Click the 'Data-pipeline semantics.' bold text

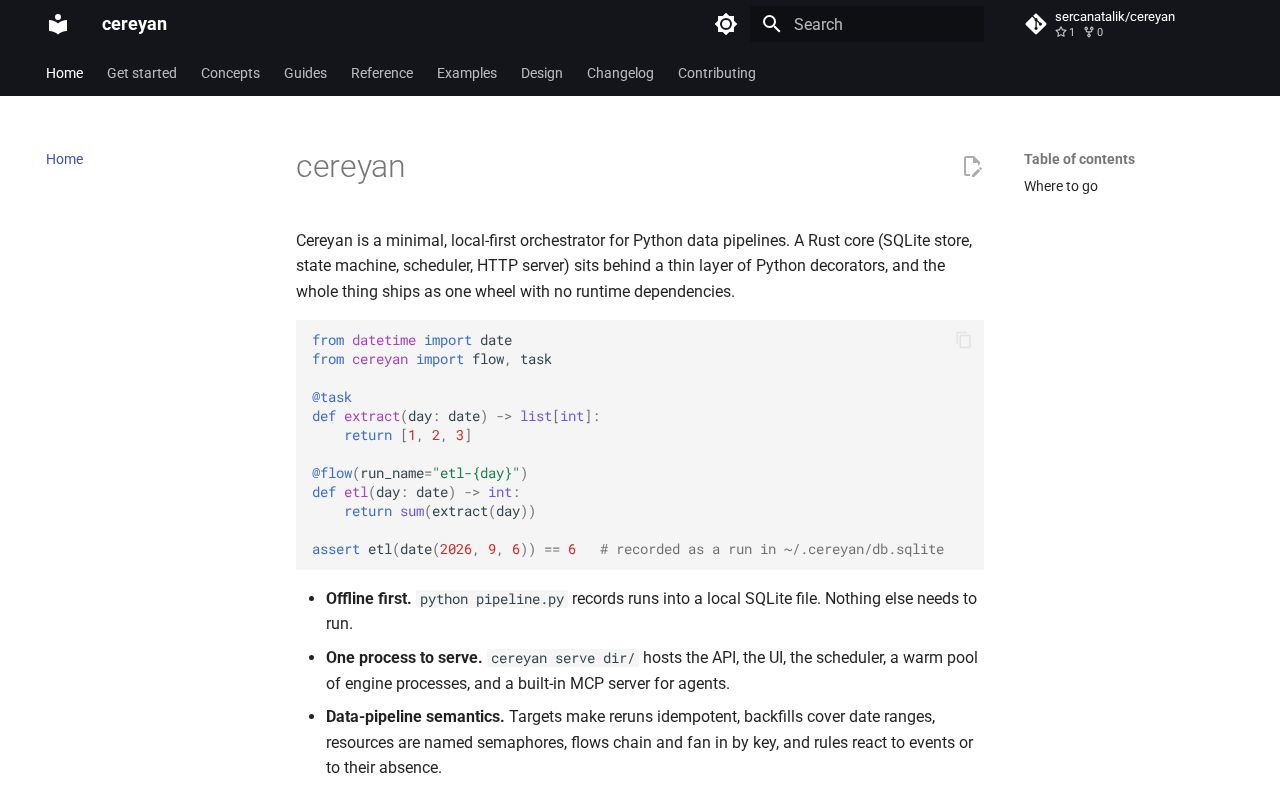coord(415,716)
